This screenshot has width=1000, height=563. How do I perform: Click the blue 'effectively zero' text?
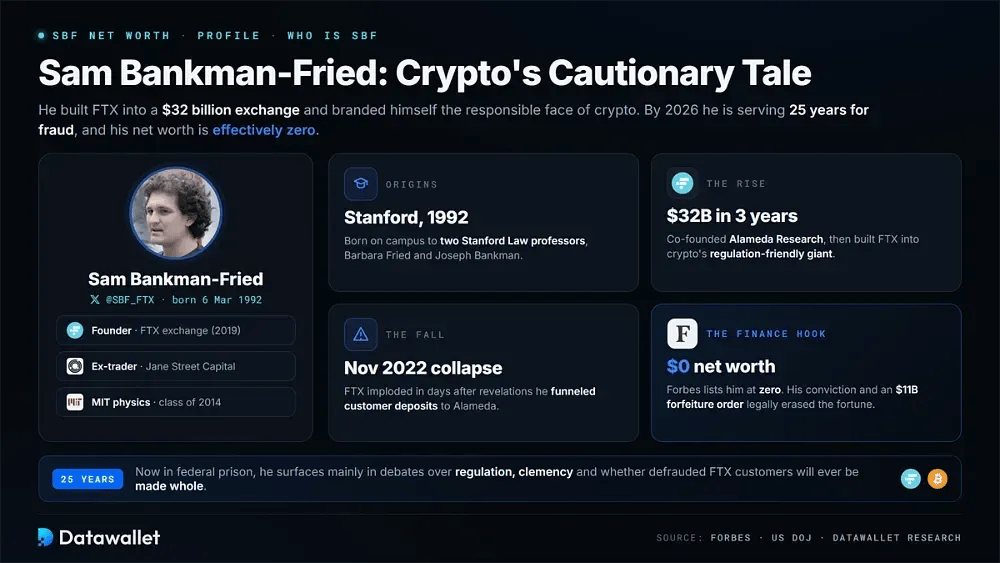(264, 130)
